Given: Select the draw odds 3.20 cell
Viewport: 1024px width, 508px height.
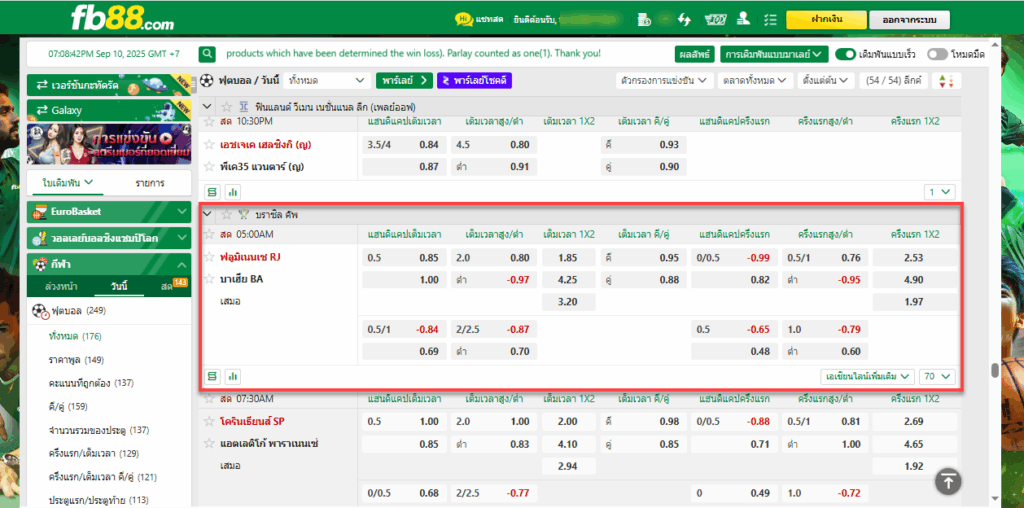Looking at the screenshot, I should pyautogui.click(x=568, y=302).
